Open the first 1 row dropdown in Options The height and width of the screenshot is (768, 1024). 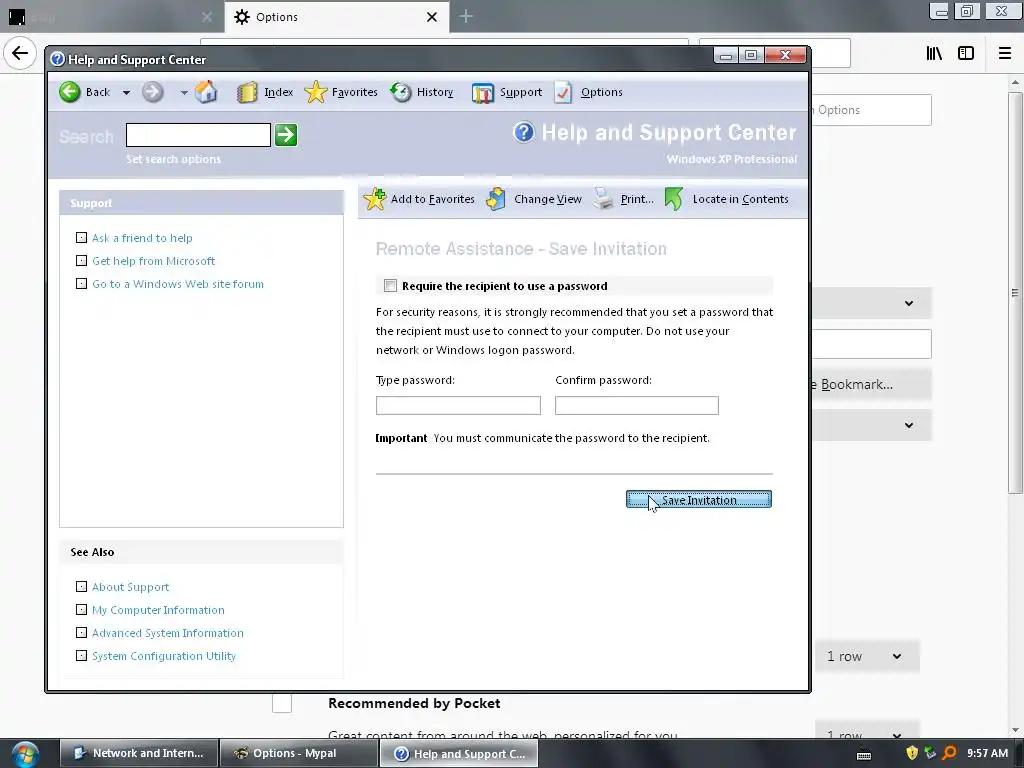(867, 656)
